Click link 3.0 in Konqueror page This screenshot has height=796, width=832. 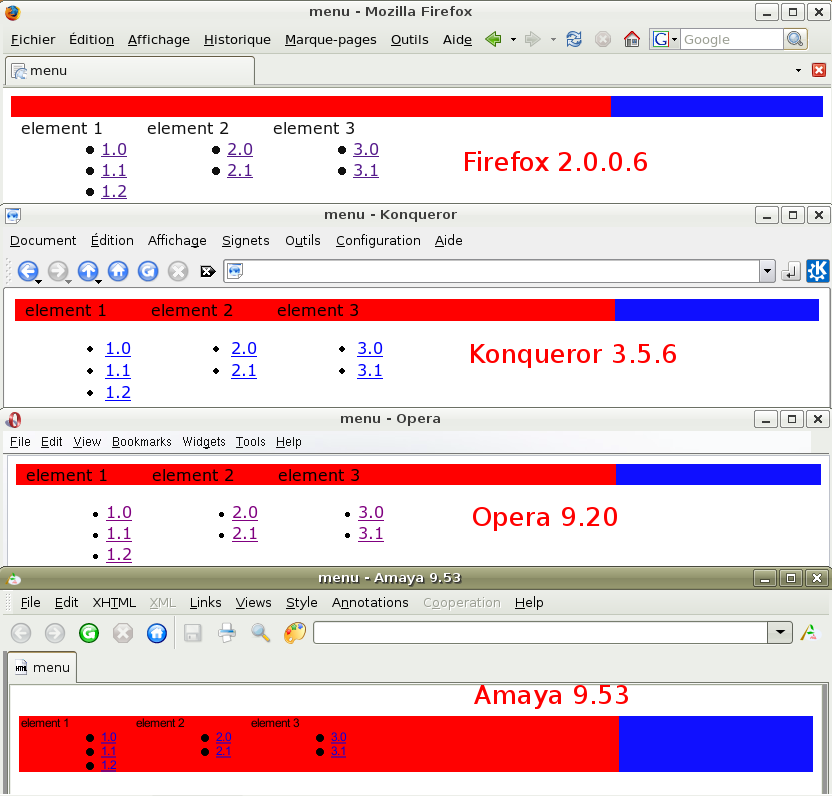pyautogui.click(x=370, y=349)
